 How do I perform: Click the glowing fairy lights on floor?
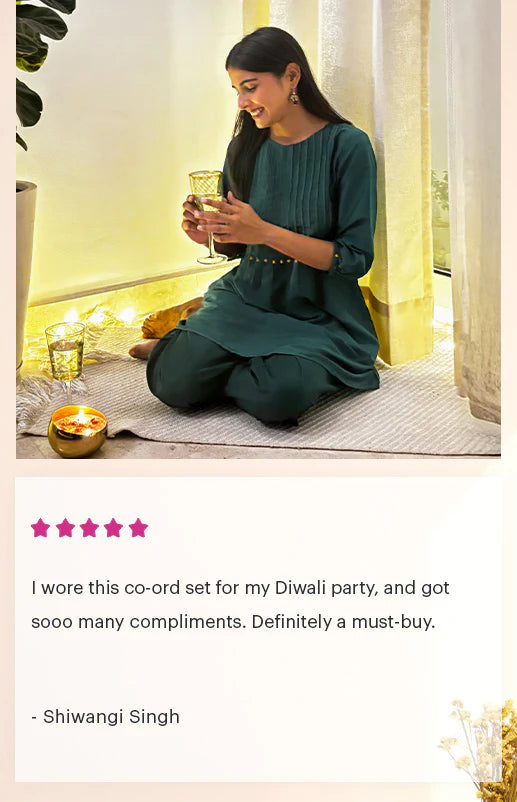point(97,317)
